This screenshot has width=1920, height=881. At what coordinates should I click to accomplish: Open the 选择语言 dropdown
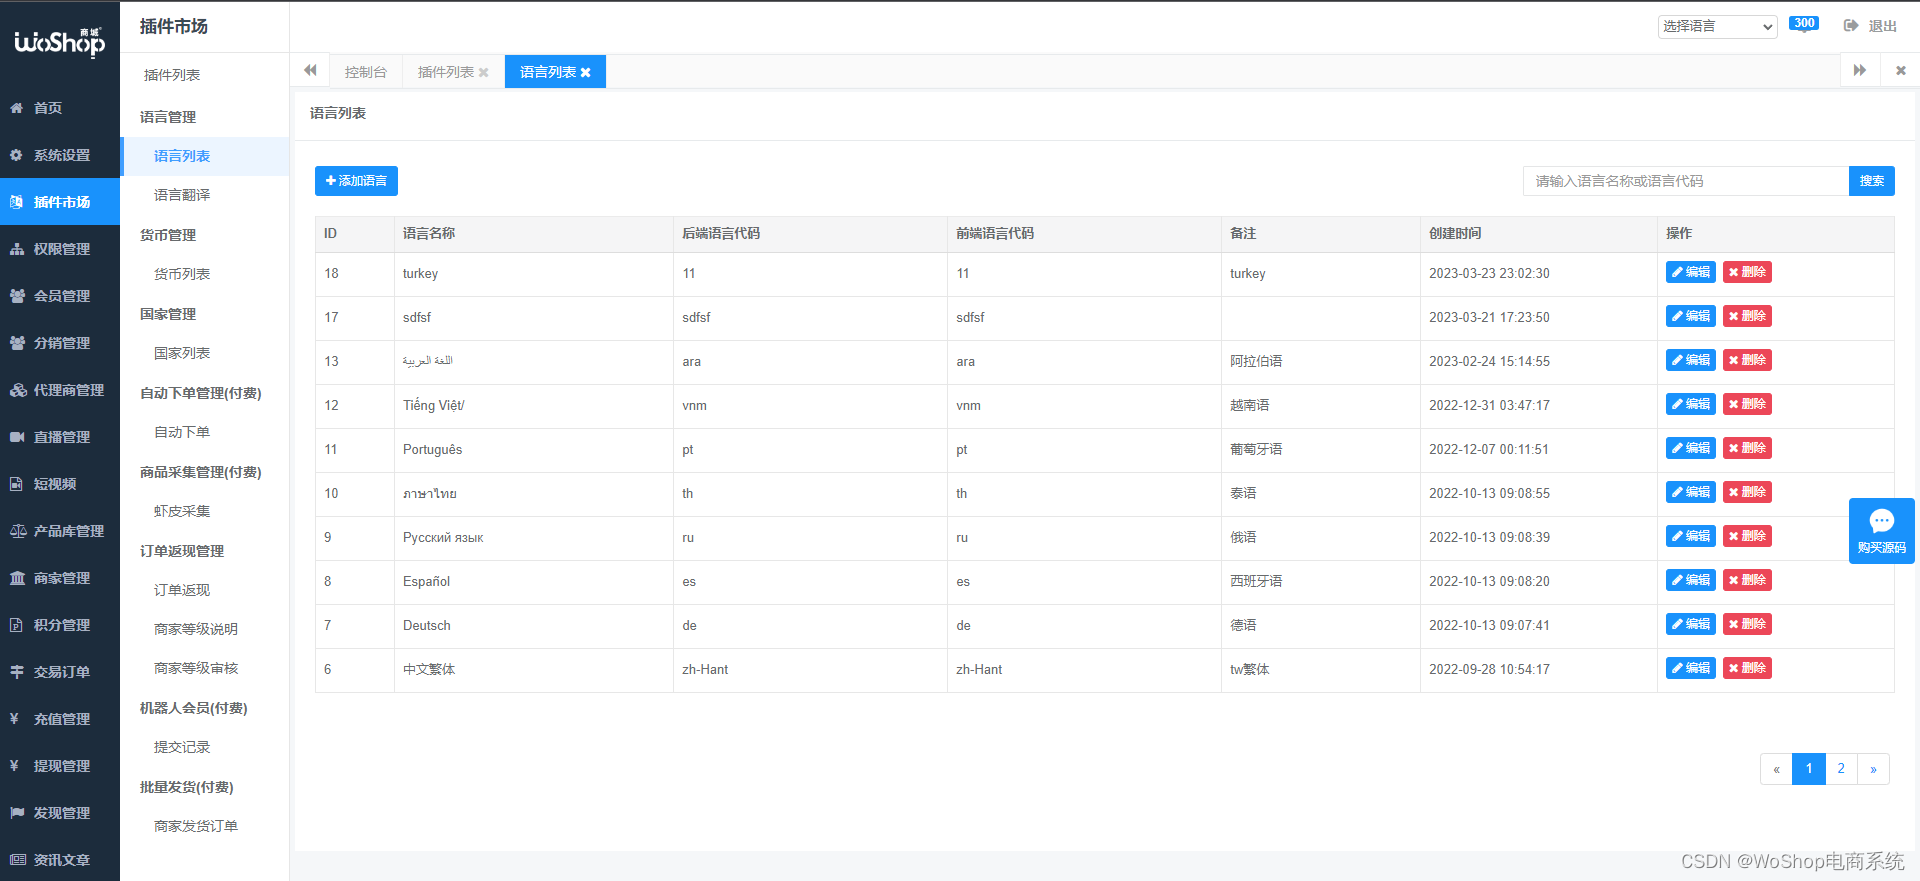point(1717,26)
